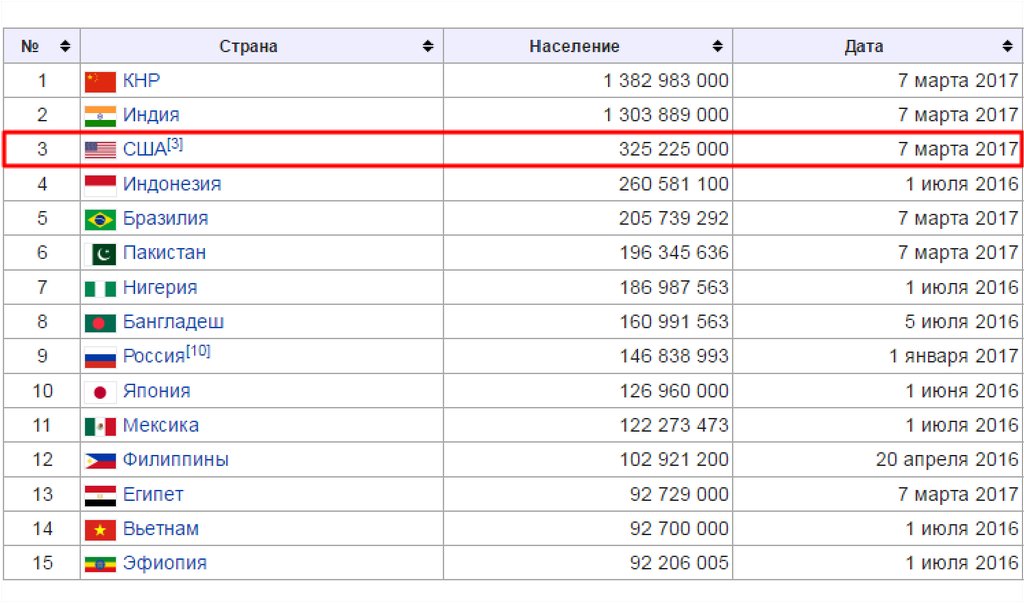Click the Египет population cell 92 729 000

click(x=679, y=494)
